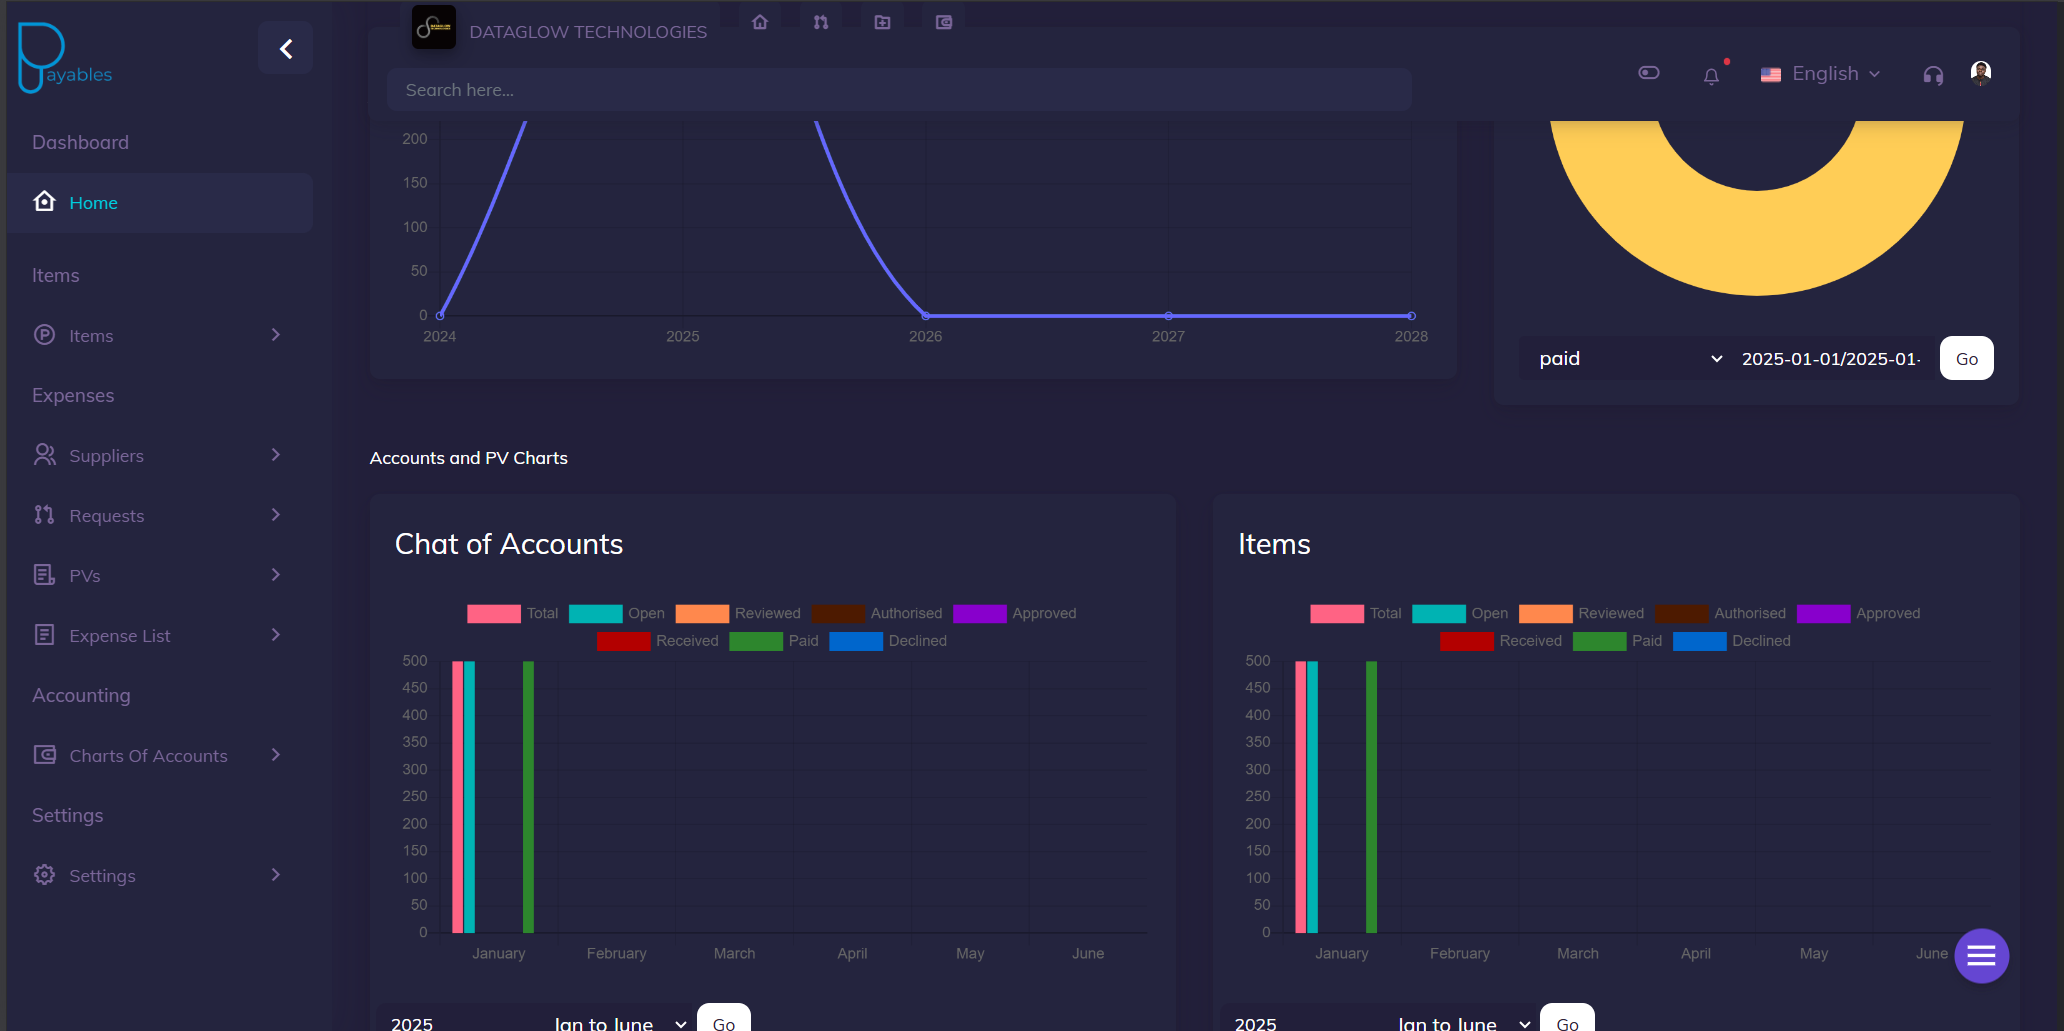Click the Open teal legend swatch in Items
Image resolution: width=2064 pixels, height=1031 pixels.
point(1438,614)
